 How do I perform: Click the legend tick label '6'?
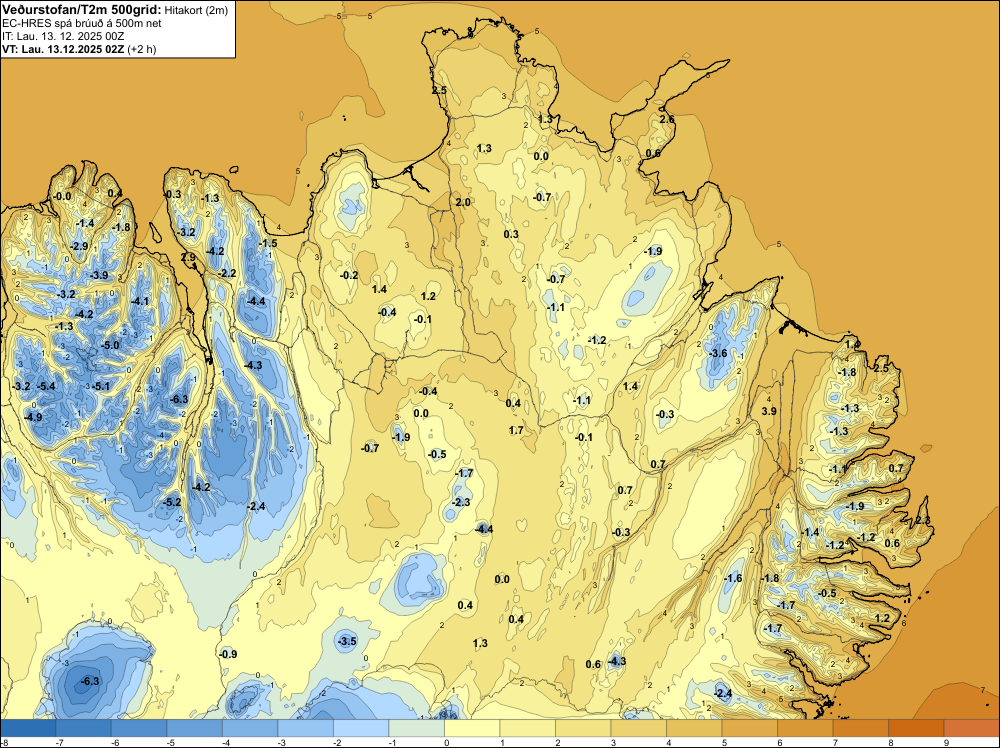pos(780,742)
